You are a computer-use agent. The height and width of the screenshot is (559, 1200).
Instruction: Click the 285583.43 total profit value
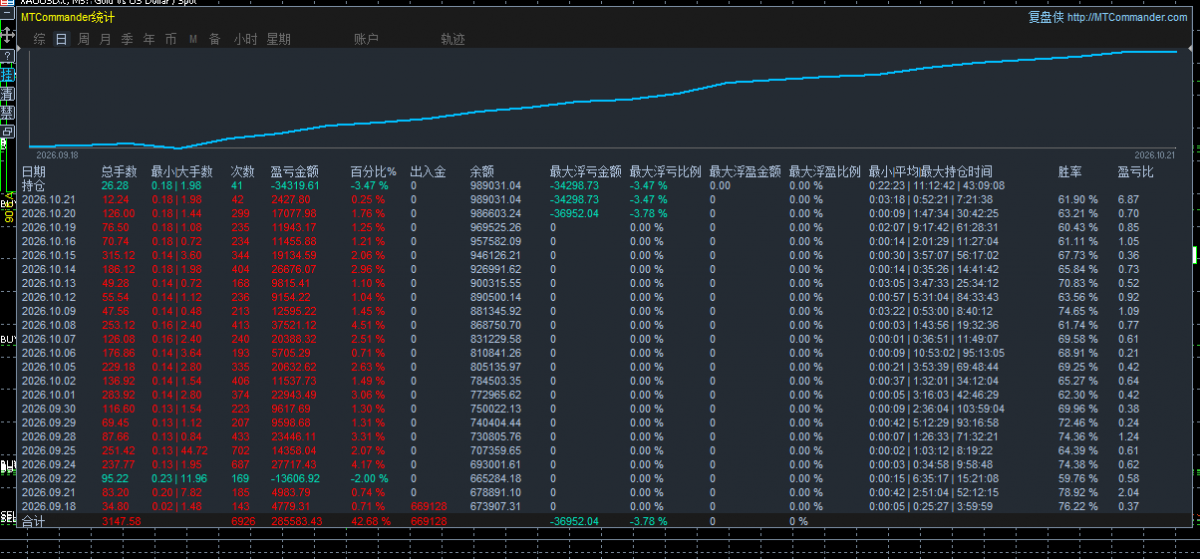pyautogui.click(x=295, y=521)
